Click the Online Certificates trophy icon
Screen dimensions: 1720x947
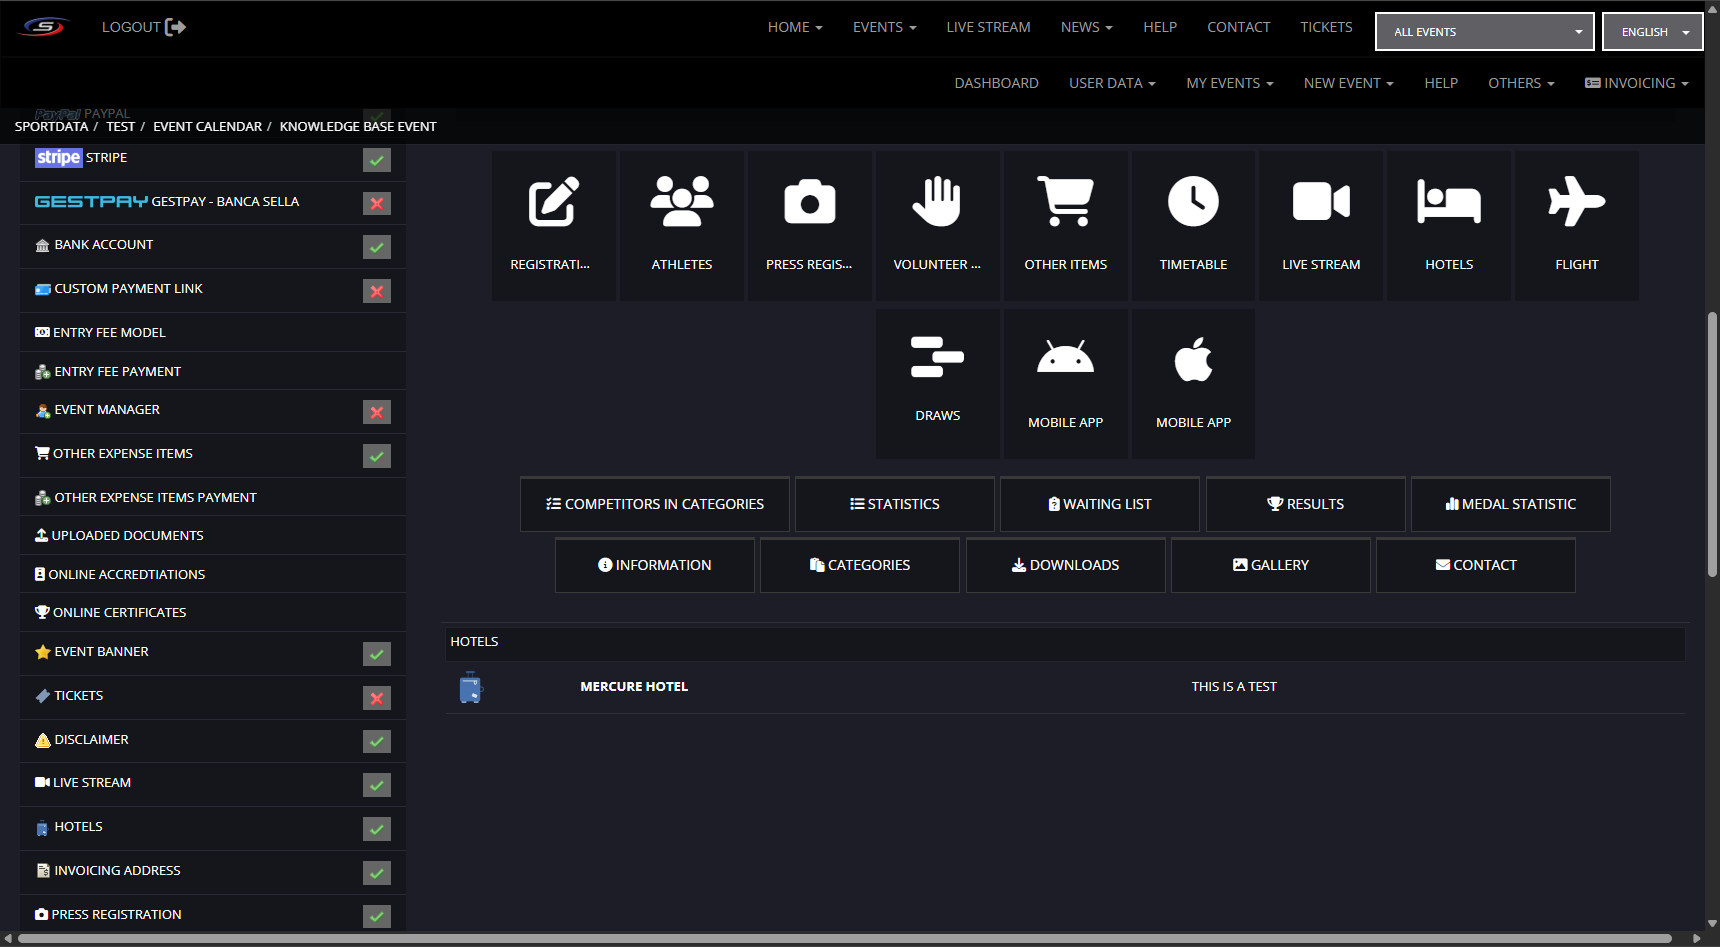click(42, 612)
